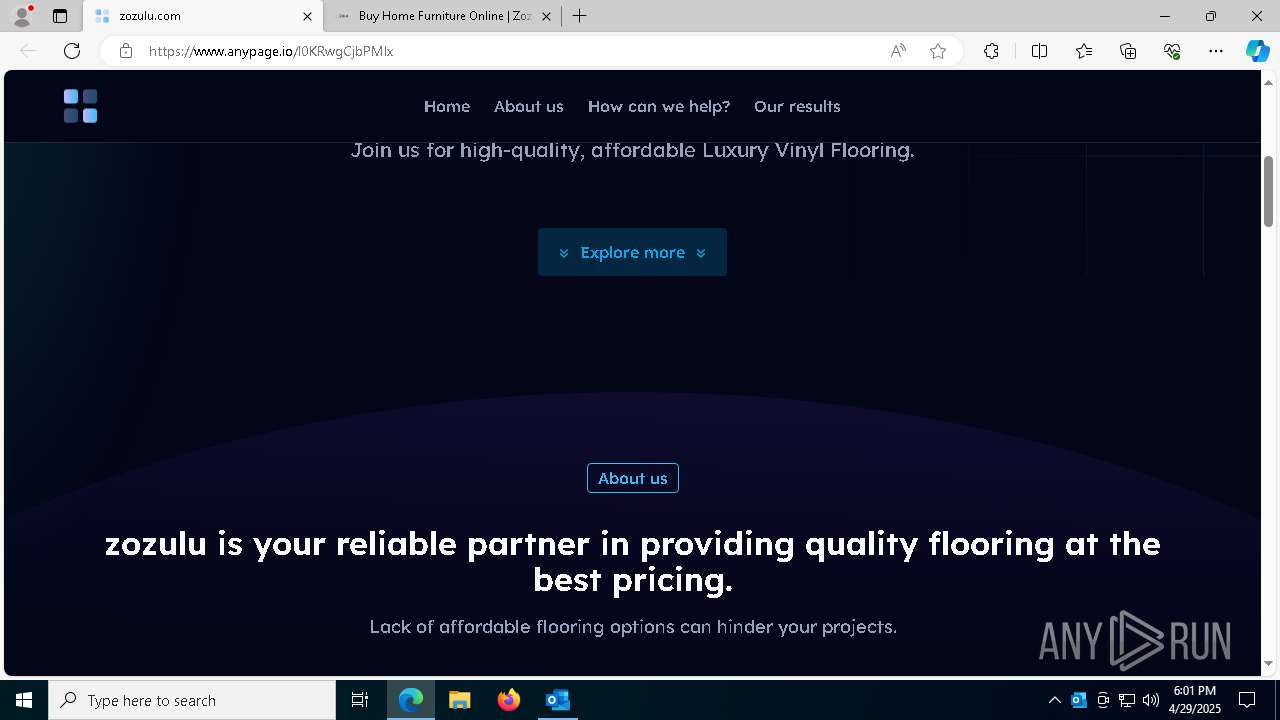Toggle split screen view icon
Screen dimensions: 1280x720
coord(1039,51)
